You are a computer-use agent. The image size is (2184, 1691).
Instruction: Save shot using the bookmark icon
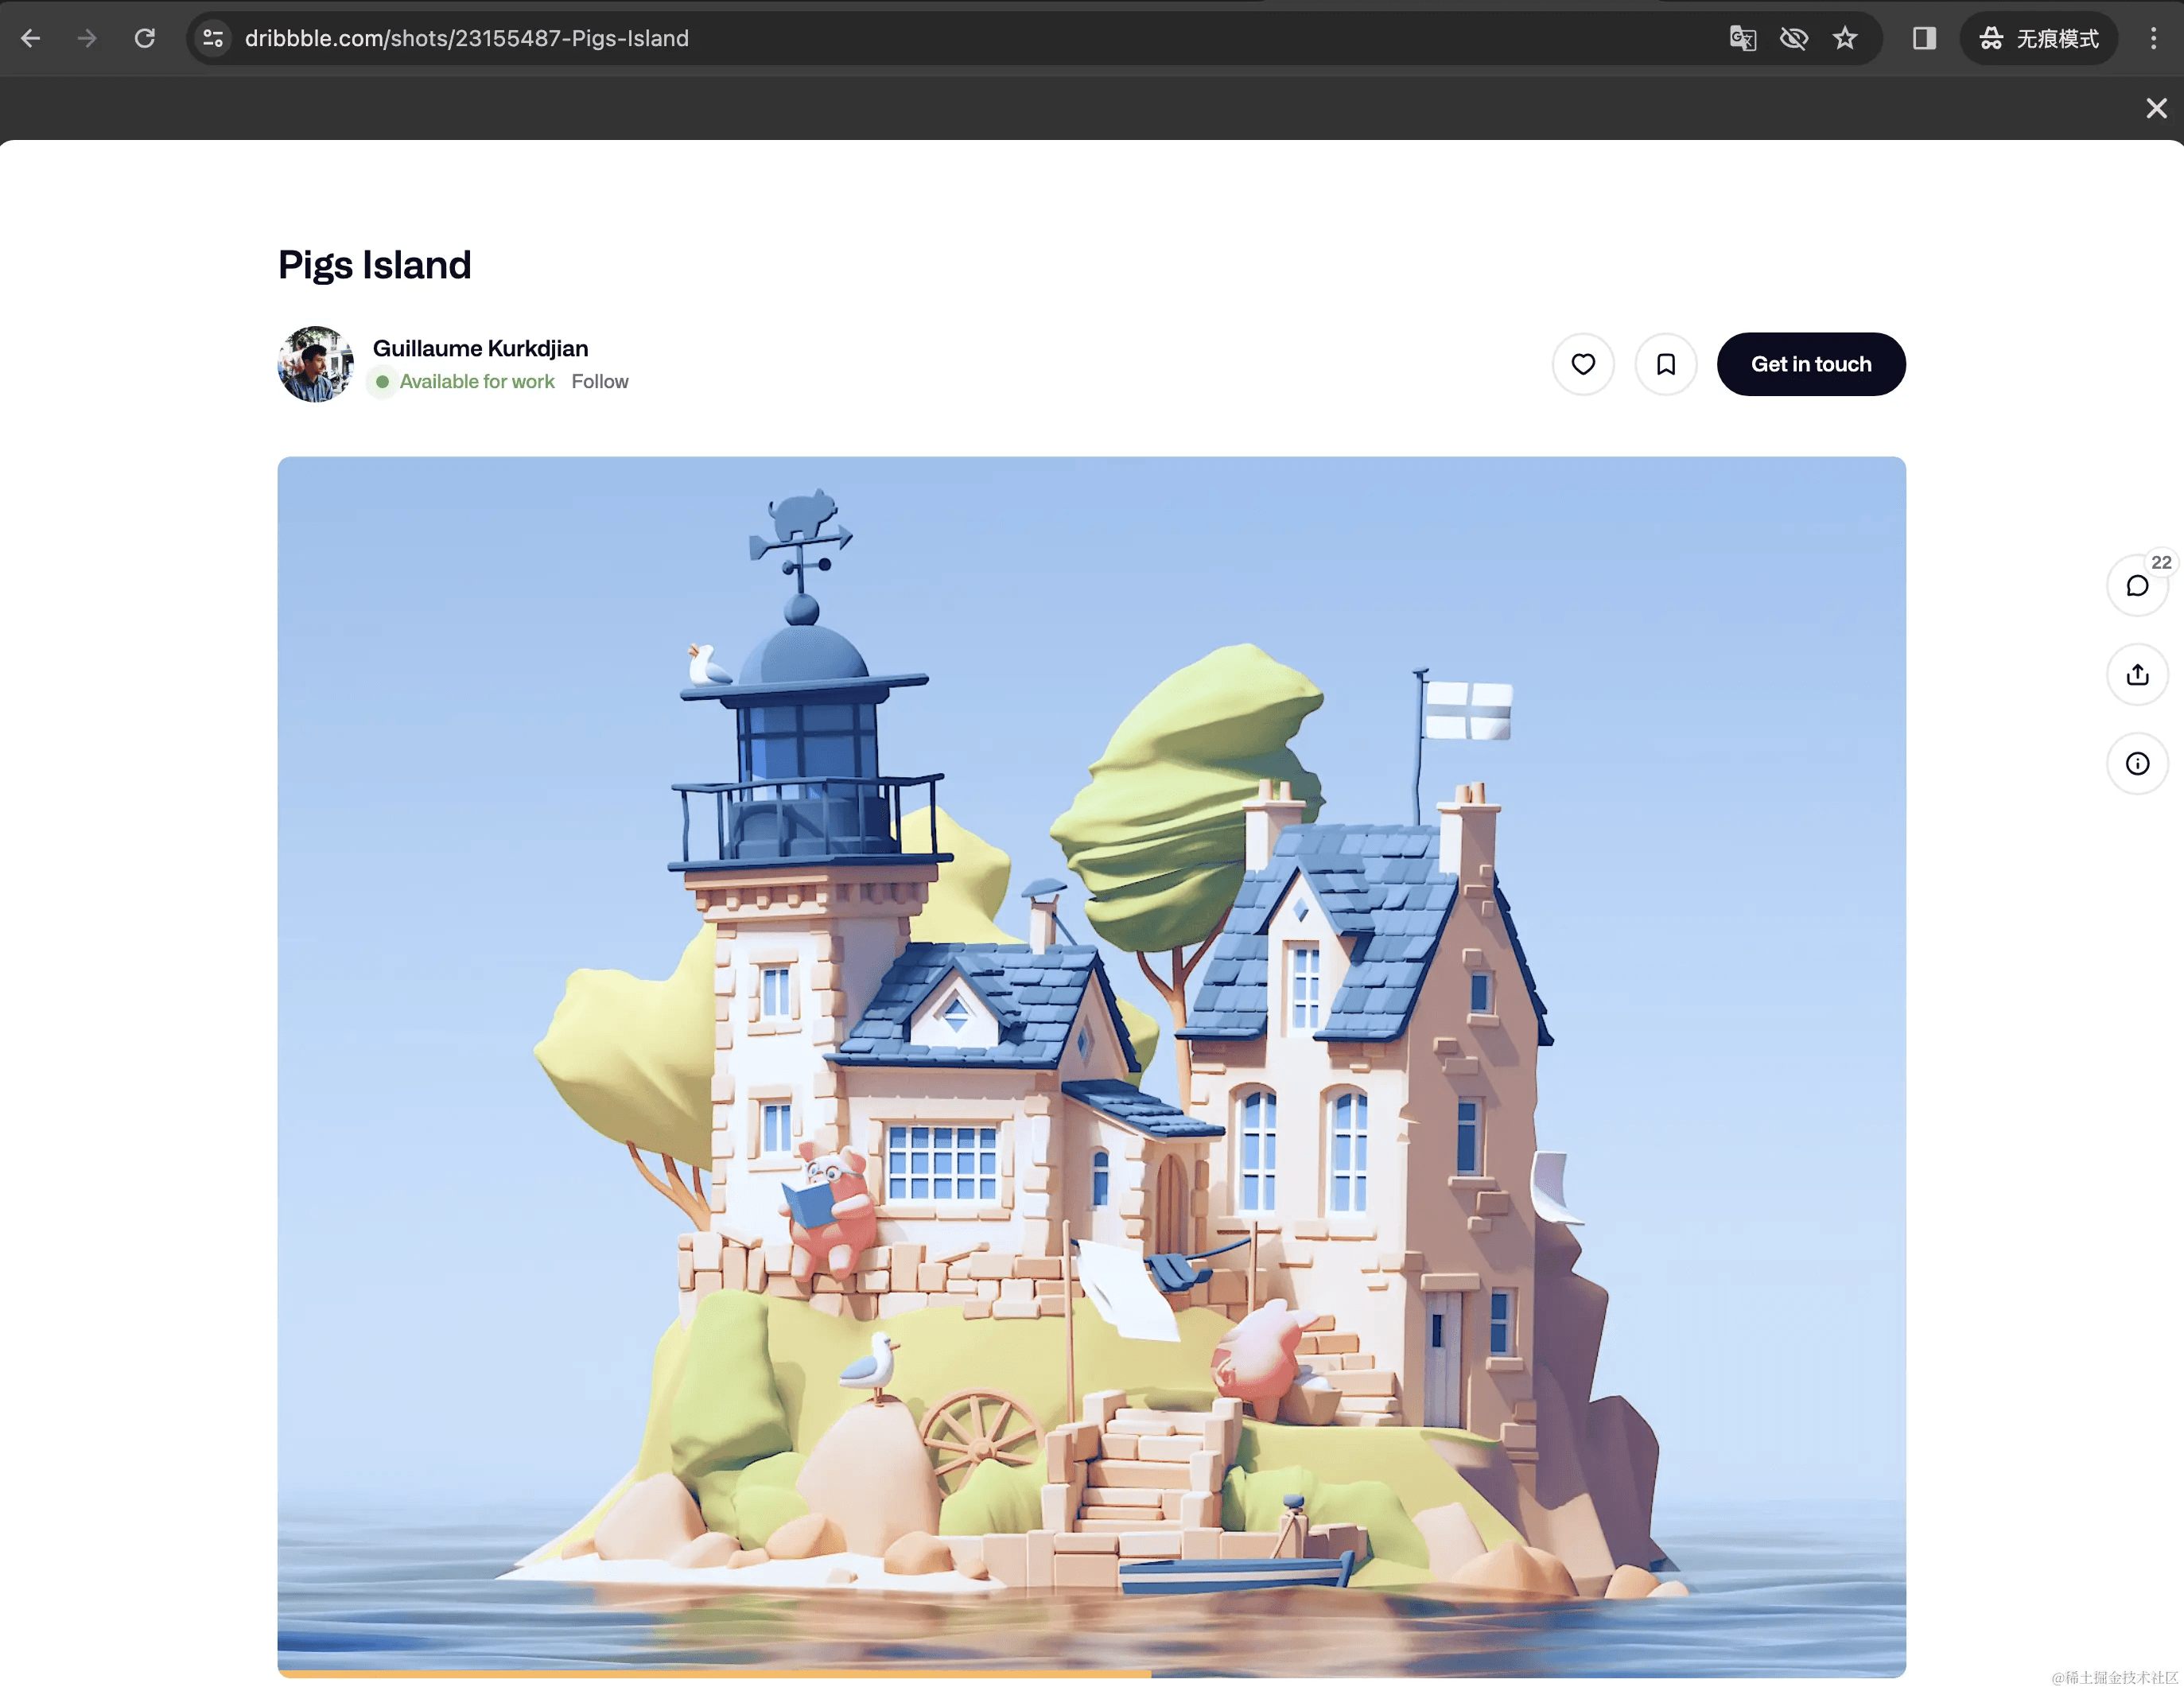point(1665,364)
